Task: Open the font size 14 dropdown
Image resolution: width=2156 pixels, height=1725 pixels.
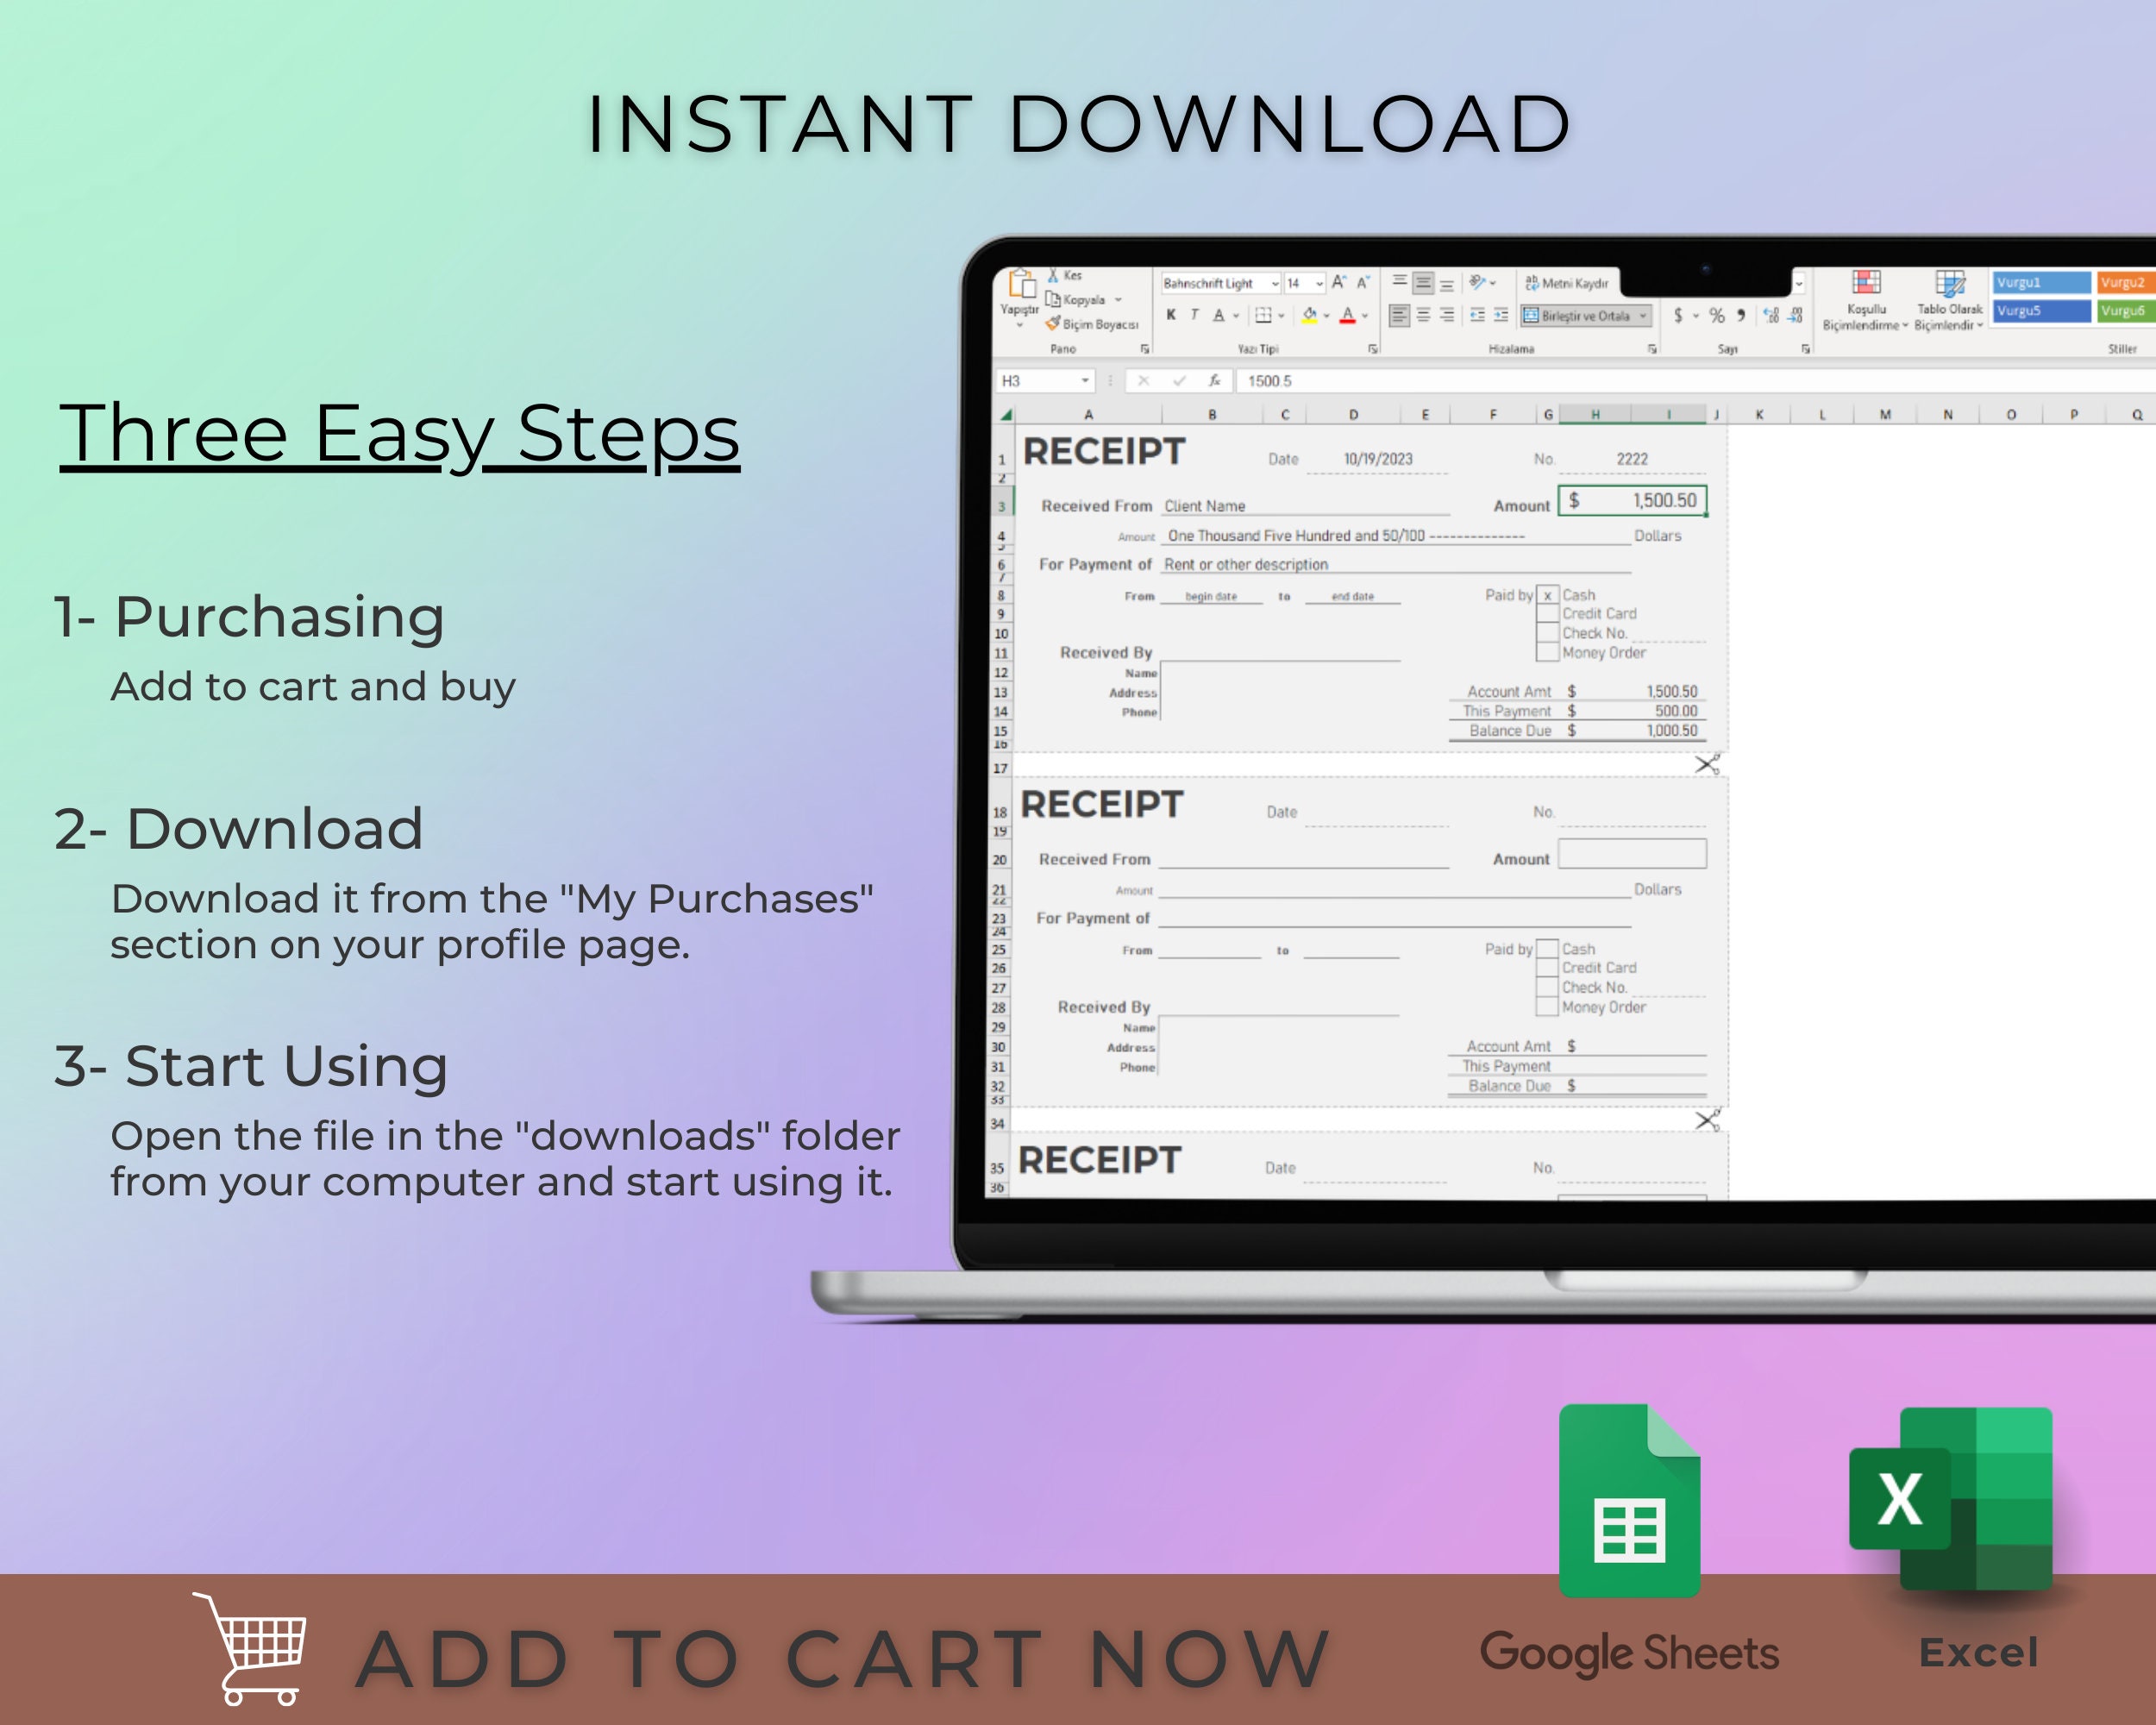Action: 1320,284
